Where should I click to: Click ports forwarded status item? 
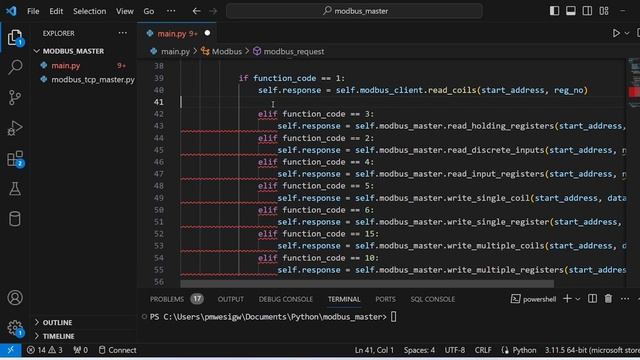pos(80,350)
